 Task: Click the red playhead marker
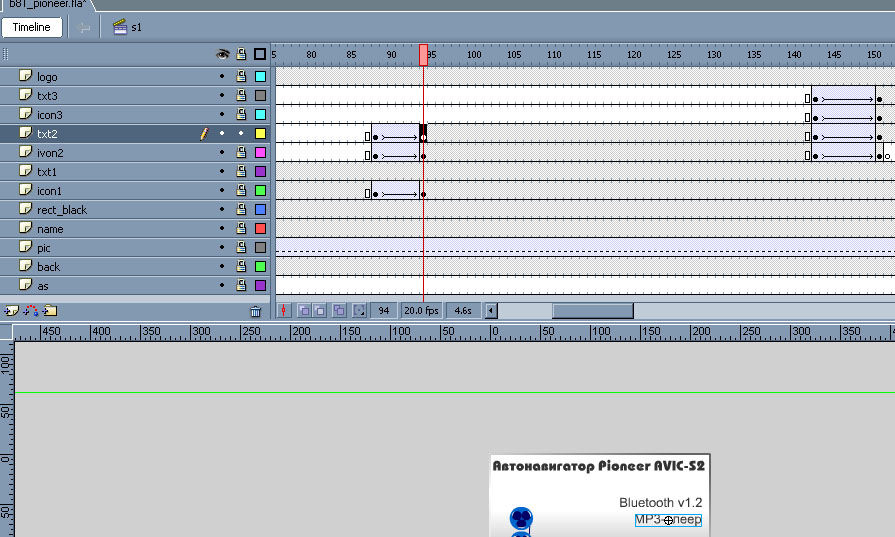coord(424,55)
